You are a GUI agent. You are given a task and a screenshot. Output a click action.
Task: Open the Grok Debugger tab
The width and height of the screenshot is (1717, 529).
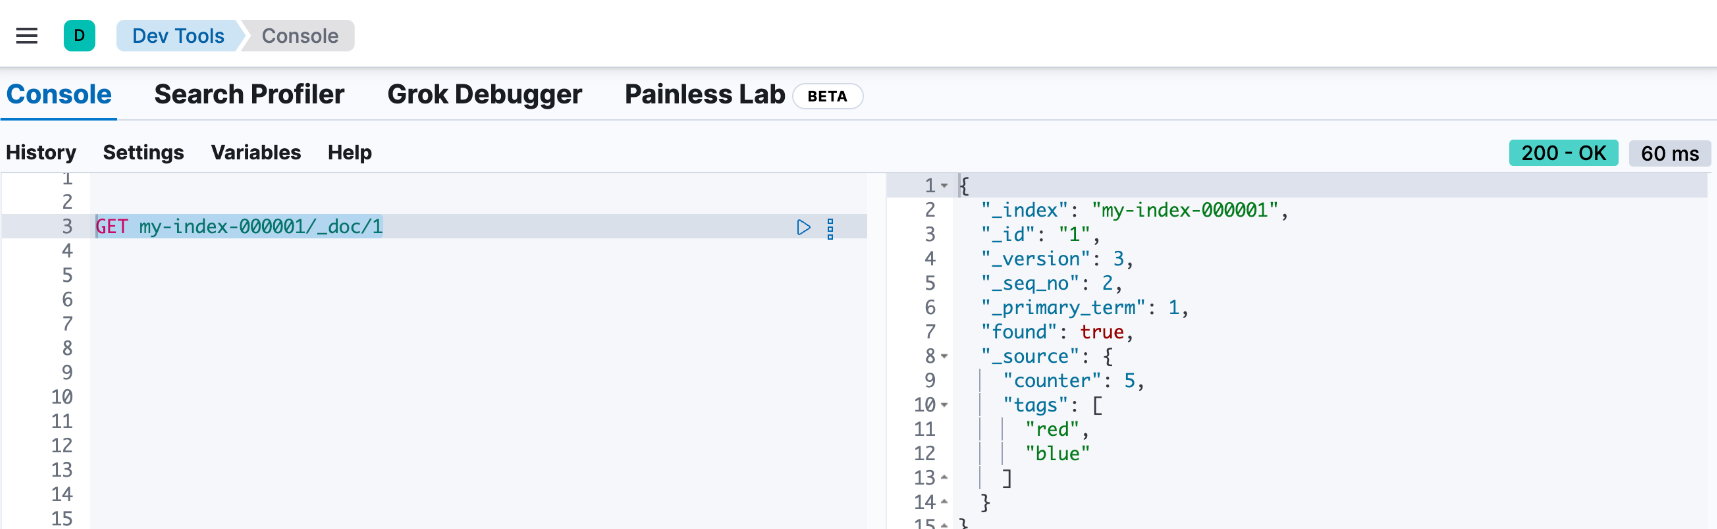484,94
